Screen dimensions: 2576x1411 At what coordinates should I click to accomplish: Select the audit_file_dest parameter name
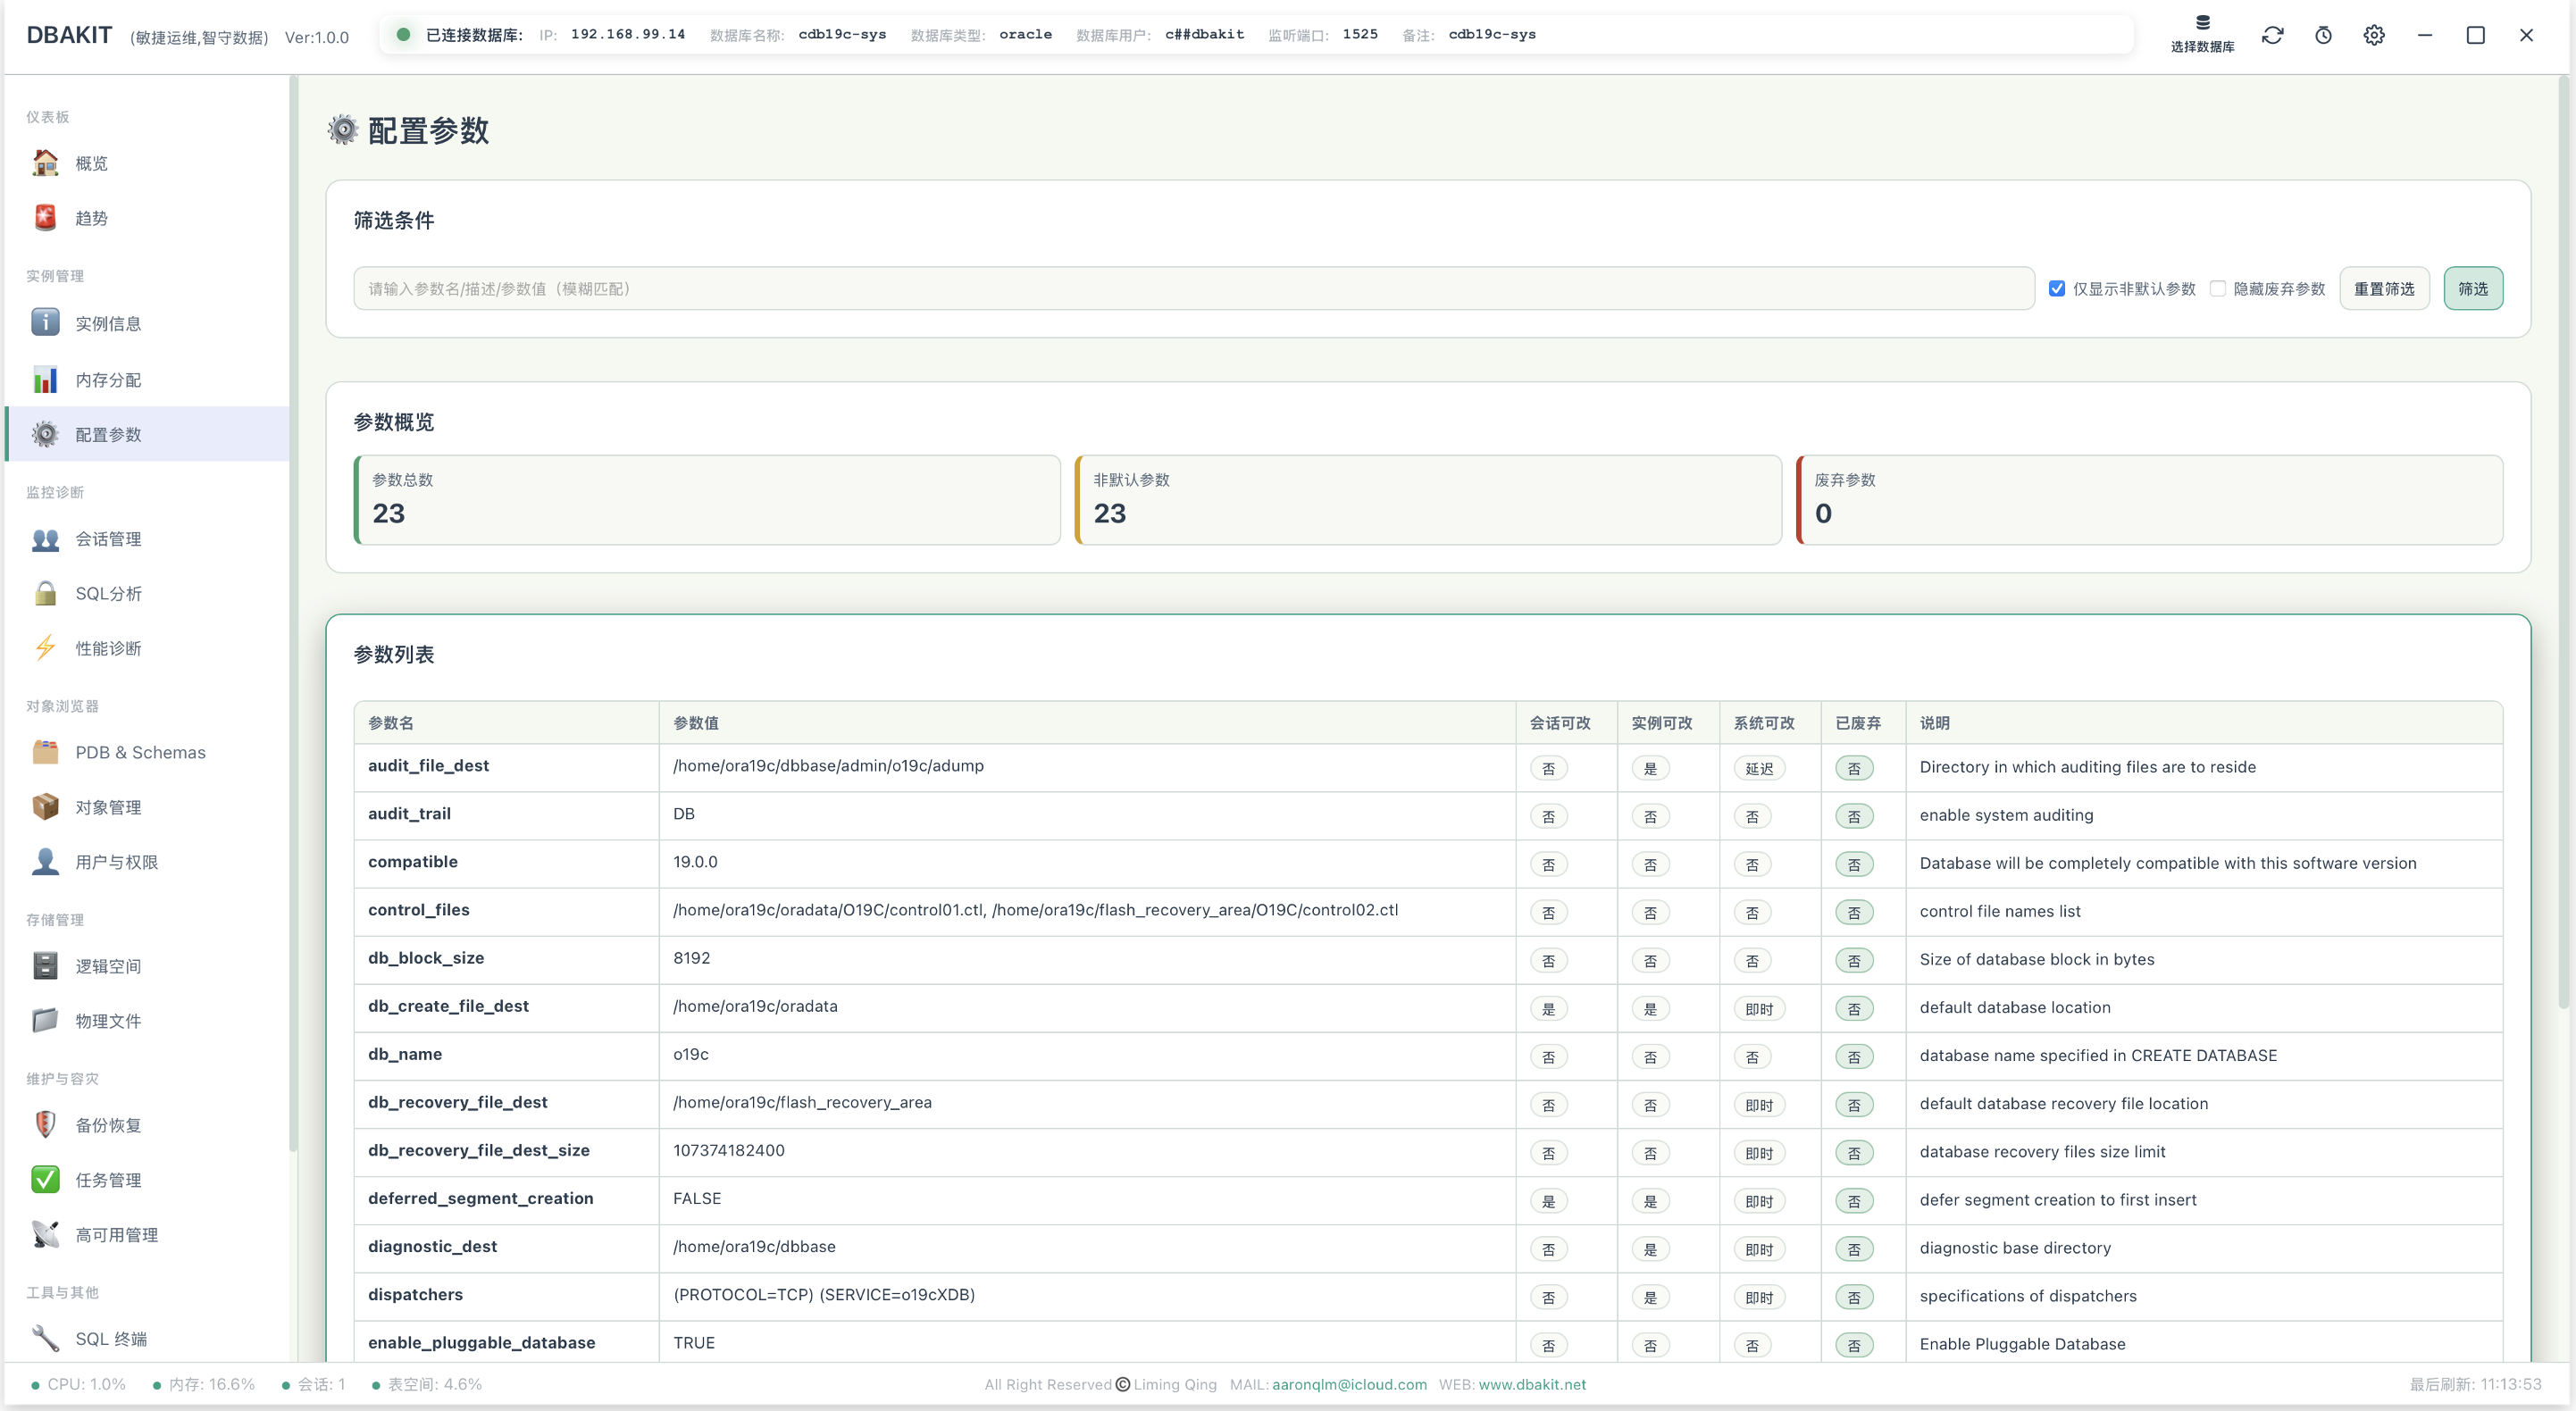point(428,765)
